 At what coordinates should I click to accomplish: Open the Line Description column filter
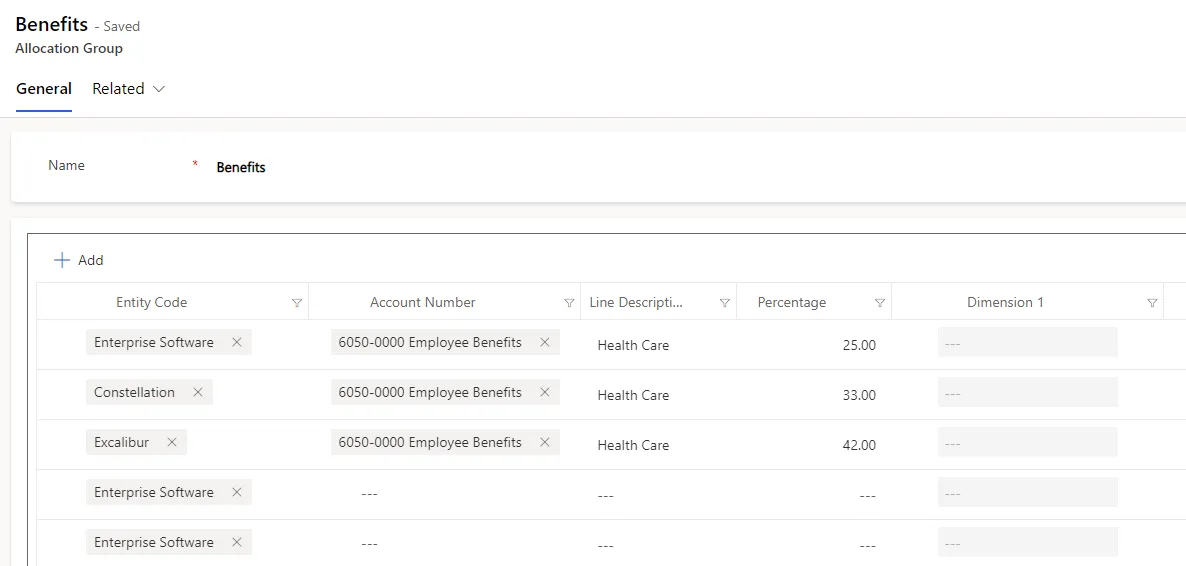coord(724,303)
